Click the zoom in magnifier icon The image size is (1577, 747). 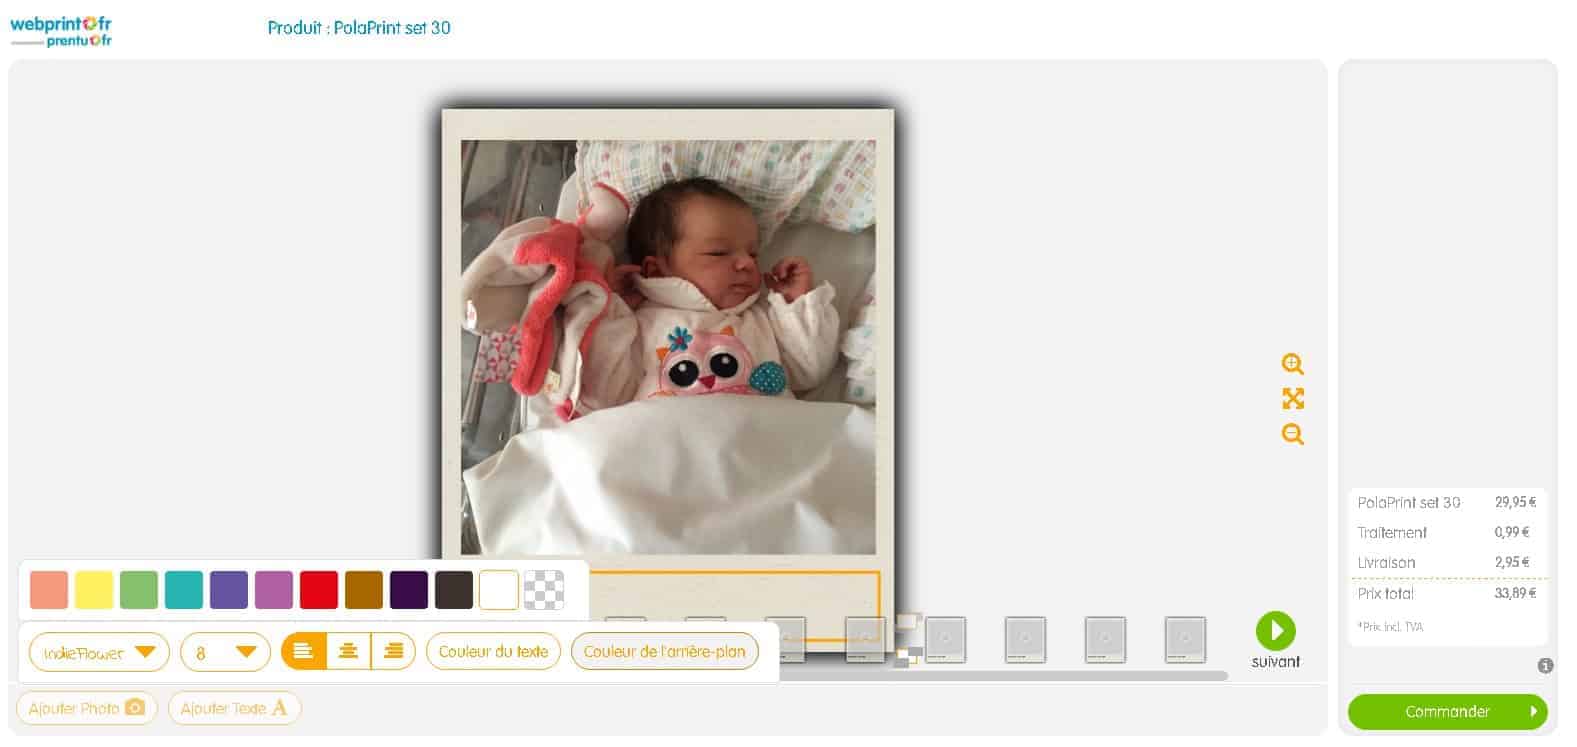pos(1292,364)
